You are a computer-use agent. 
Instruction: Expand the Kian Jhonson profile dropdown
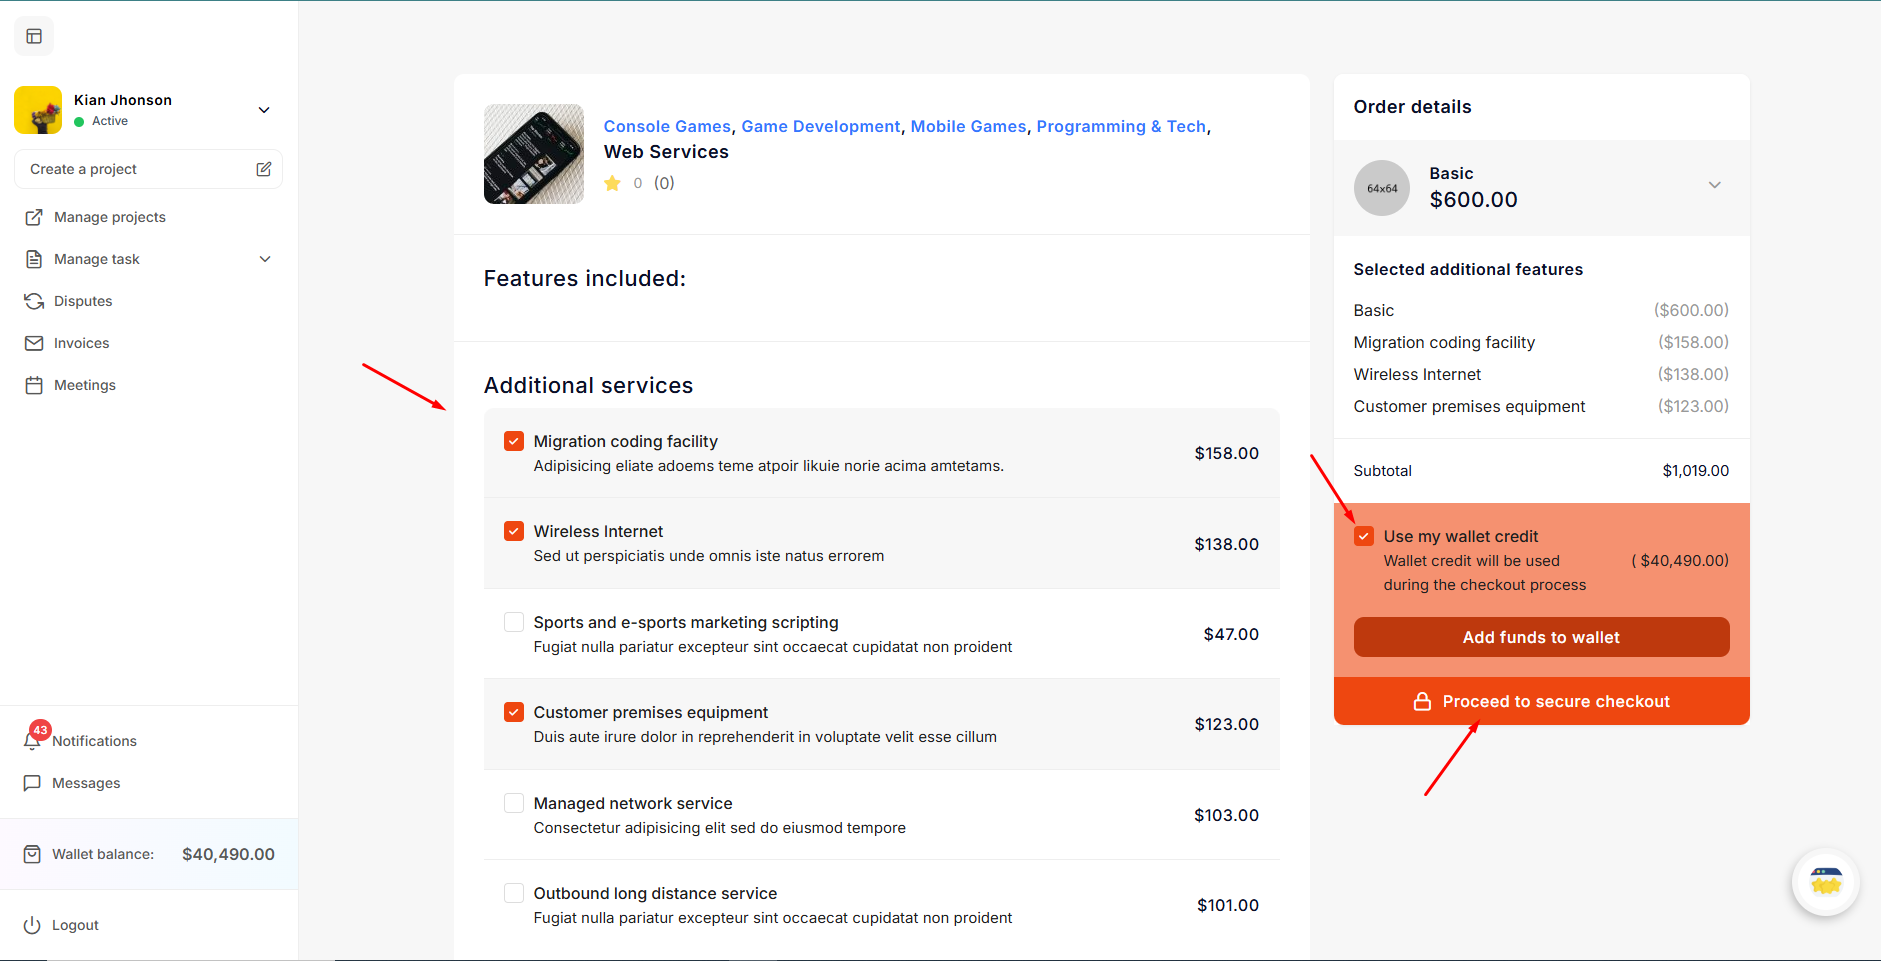pyautogui.click(x=264, y=110)
